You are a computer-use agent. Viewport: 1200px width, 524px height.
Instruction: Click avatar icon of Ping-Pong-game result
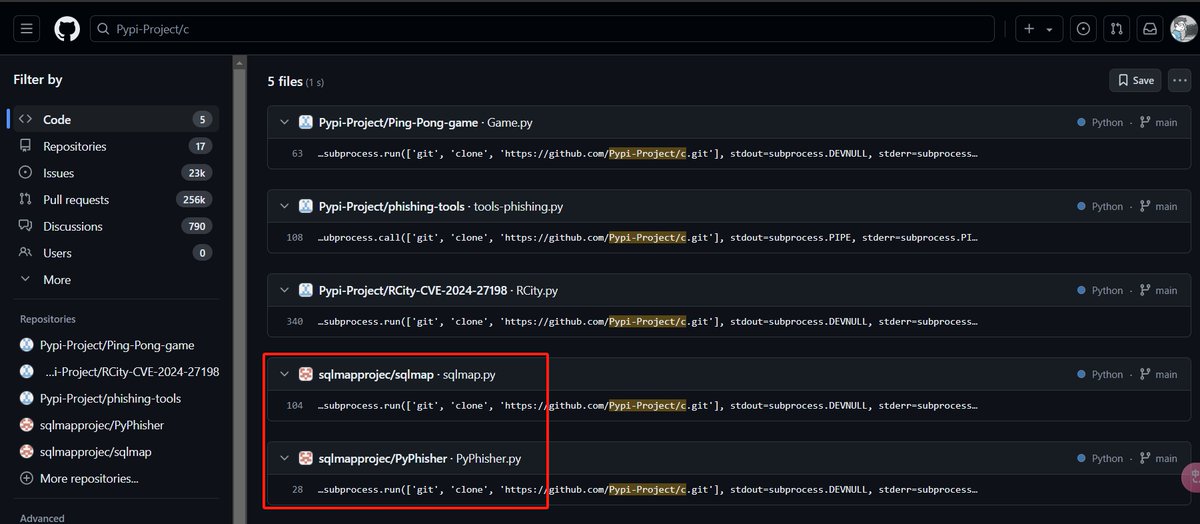(306, 122)
